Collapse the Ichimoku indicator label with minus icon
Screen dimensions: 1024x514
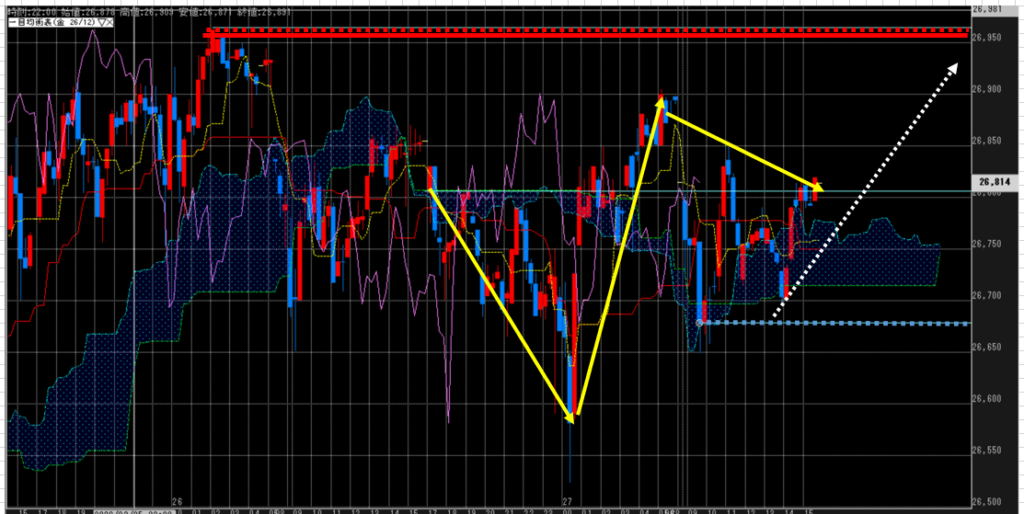[11, 19]
